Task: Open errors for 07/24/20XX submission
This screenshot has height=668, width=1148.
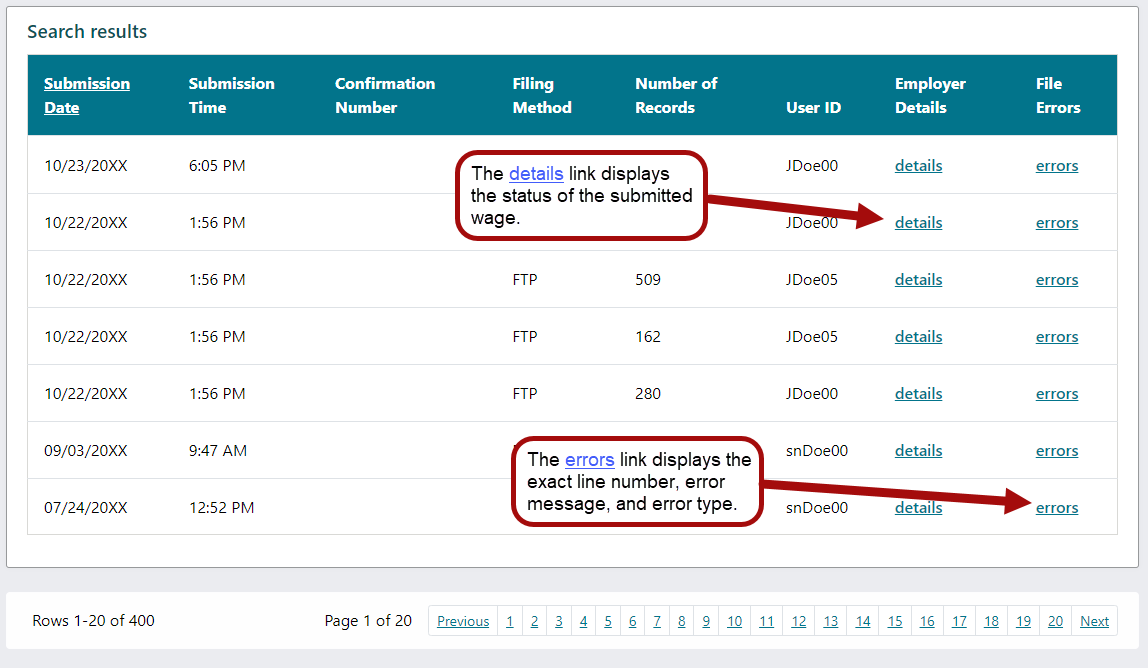Action: tap(1056, 508)
